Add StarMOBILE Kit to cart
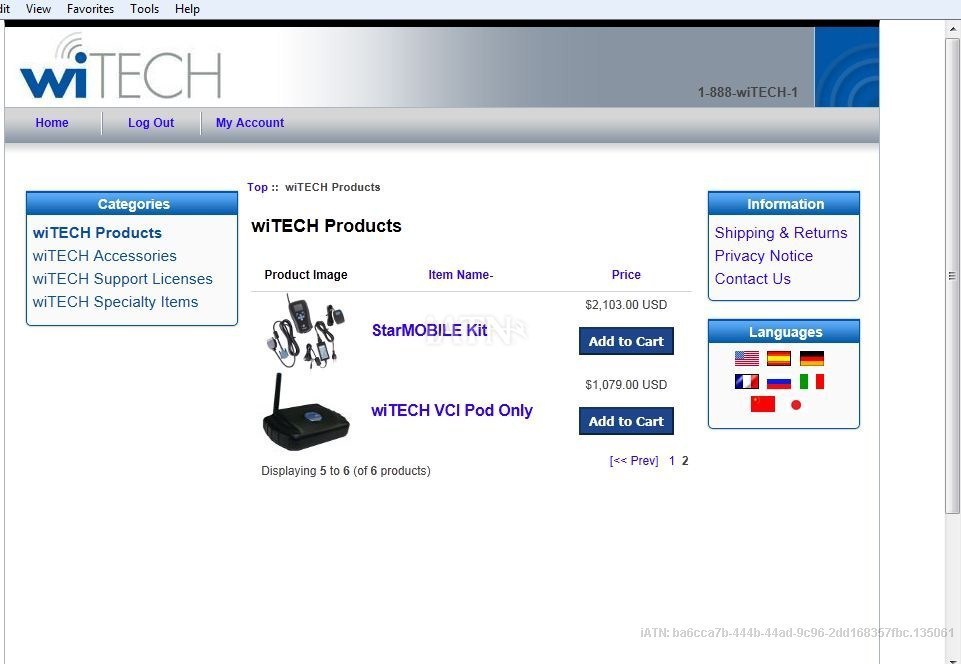Image resolution: width=961 pixels, height=664 pixels. coord(626,341)
